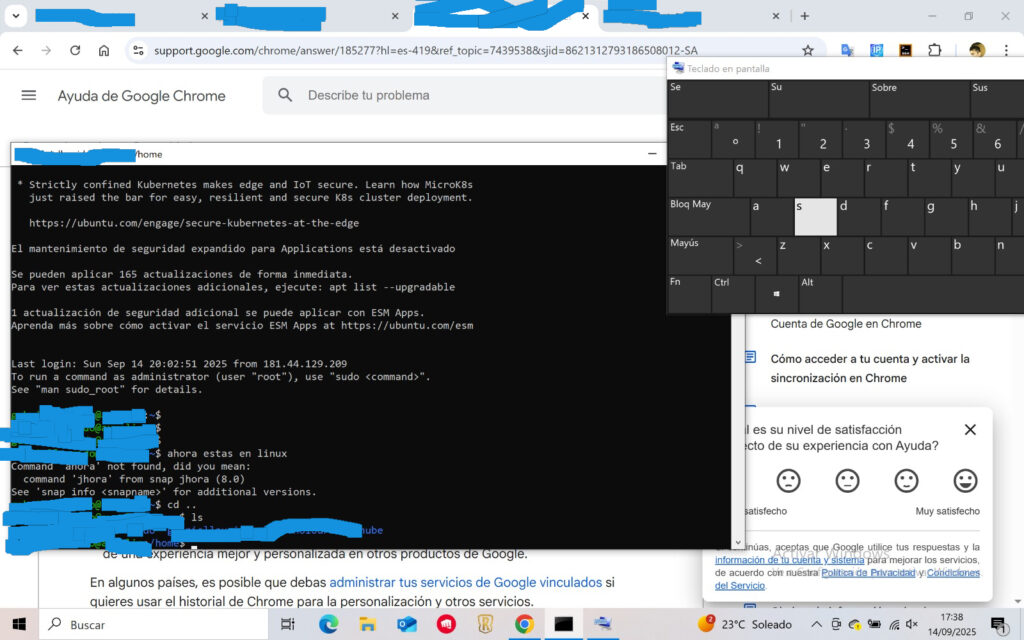Go back to the previous page in Chrome
The height and width of the screenshot is (640, 1024).
click(18, 50)
